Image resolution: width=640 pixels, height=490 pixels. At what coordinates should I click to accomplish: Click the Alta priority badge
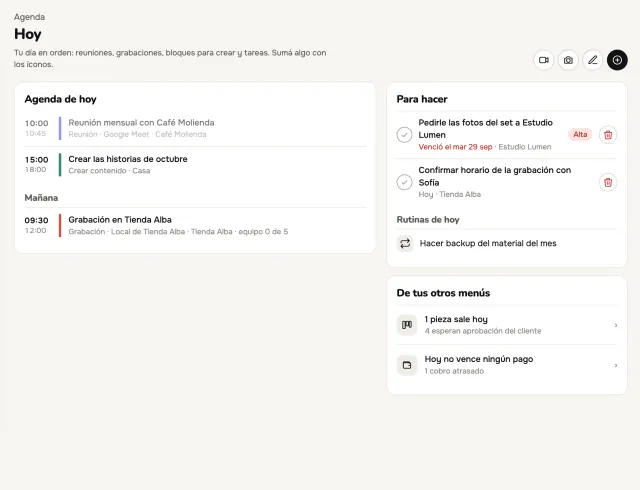pyautogui.click(x=580, y=134)
